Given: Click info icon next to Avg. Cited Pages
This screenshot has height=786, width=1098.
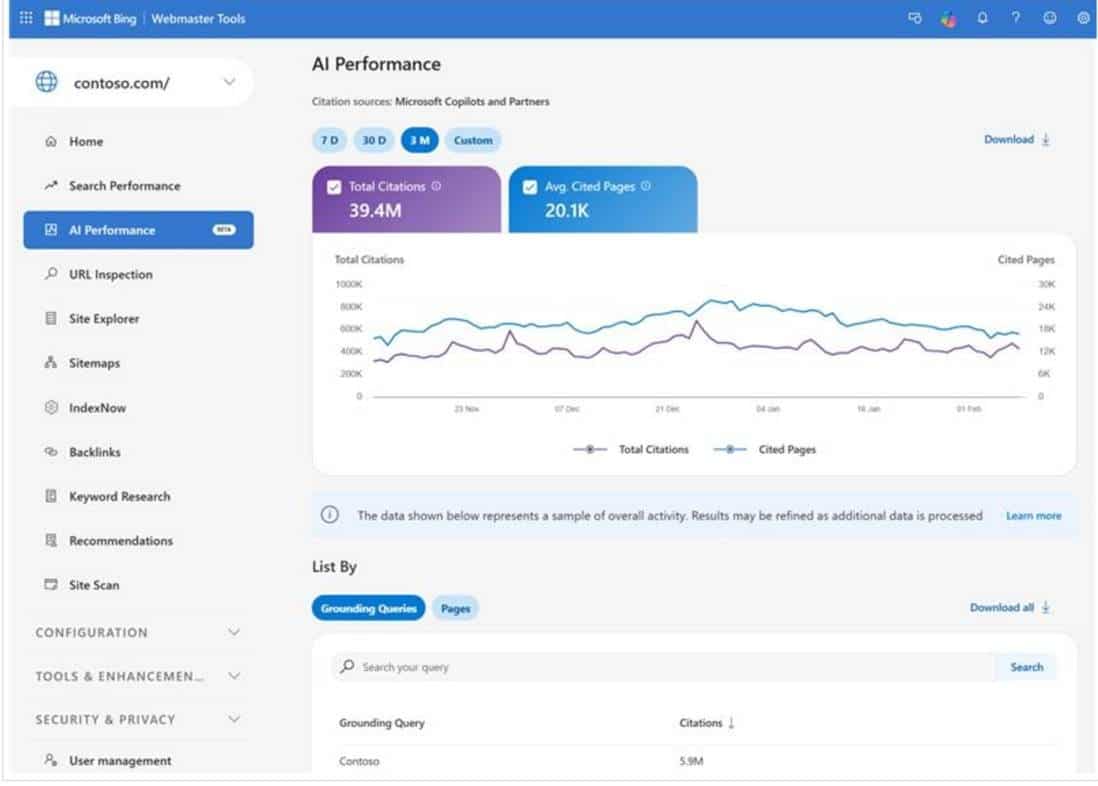Looking at the screenshot, I should pos(646,186).
